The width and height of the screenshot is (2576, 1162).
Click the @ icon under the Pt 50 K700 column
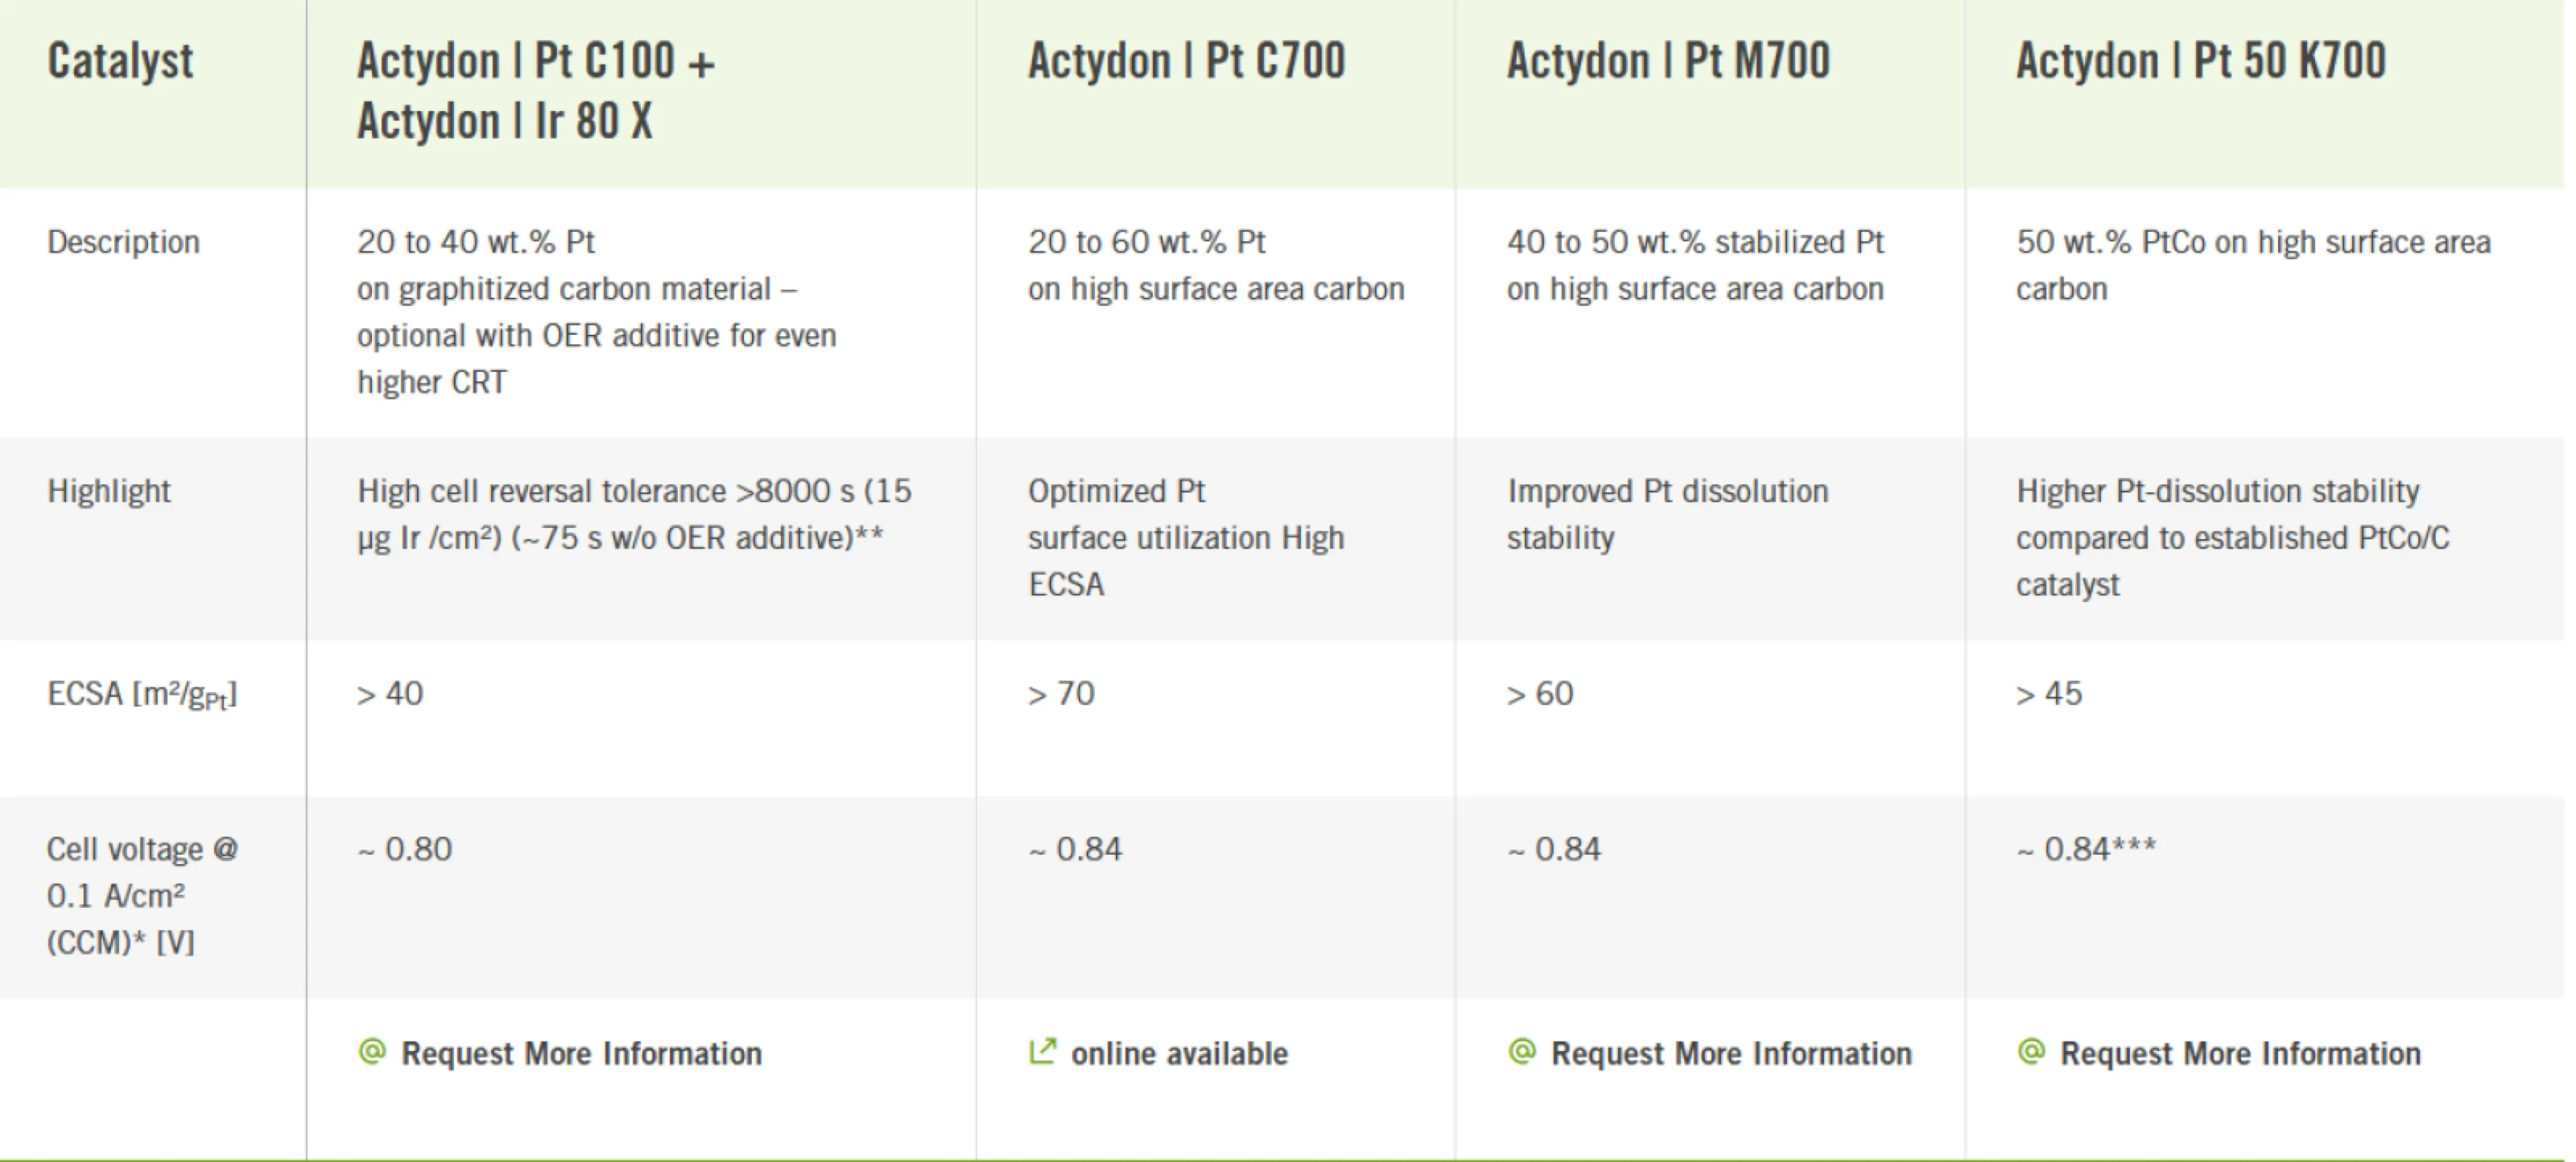[x=2031, y=1051]
